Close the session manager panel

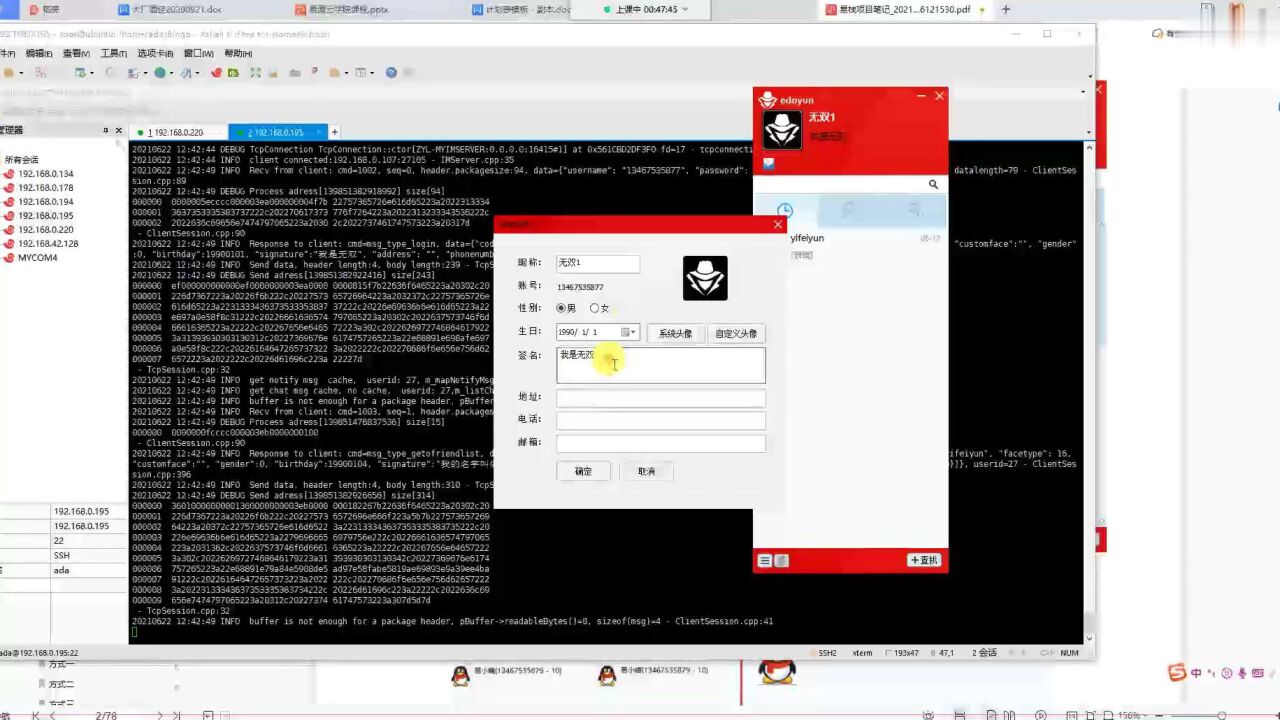(x=119, y=130)
